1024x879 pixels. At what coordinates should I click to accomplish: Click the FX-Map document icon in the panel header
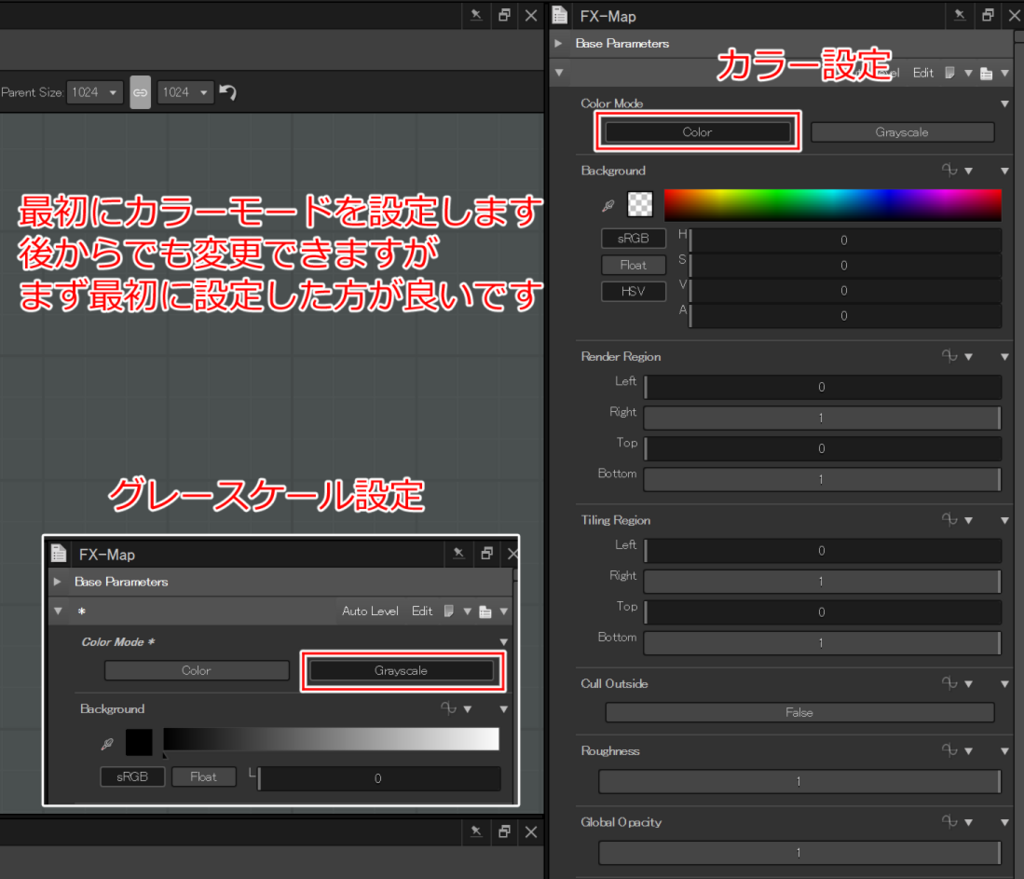(561, 15)
